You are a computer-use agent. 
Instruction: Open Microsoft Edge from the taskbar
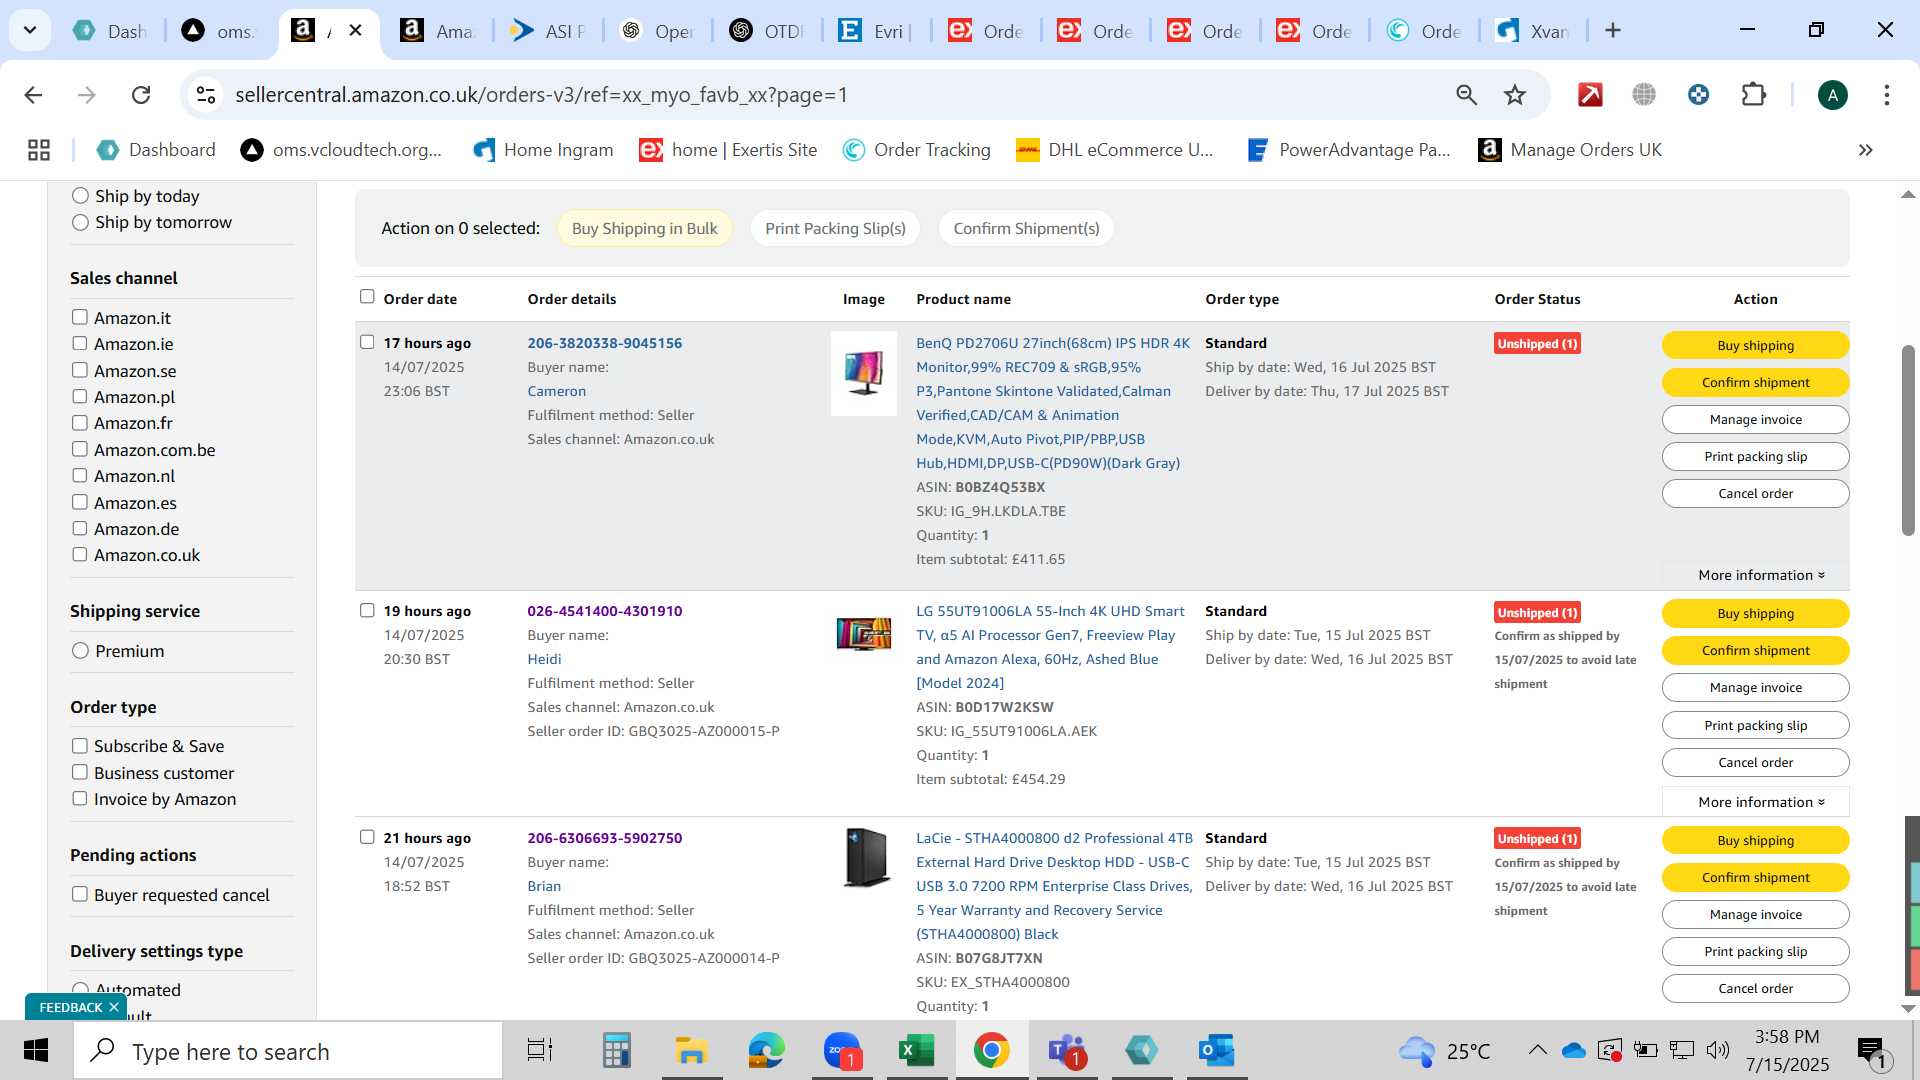(x=767, y=1051)
